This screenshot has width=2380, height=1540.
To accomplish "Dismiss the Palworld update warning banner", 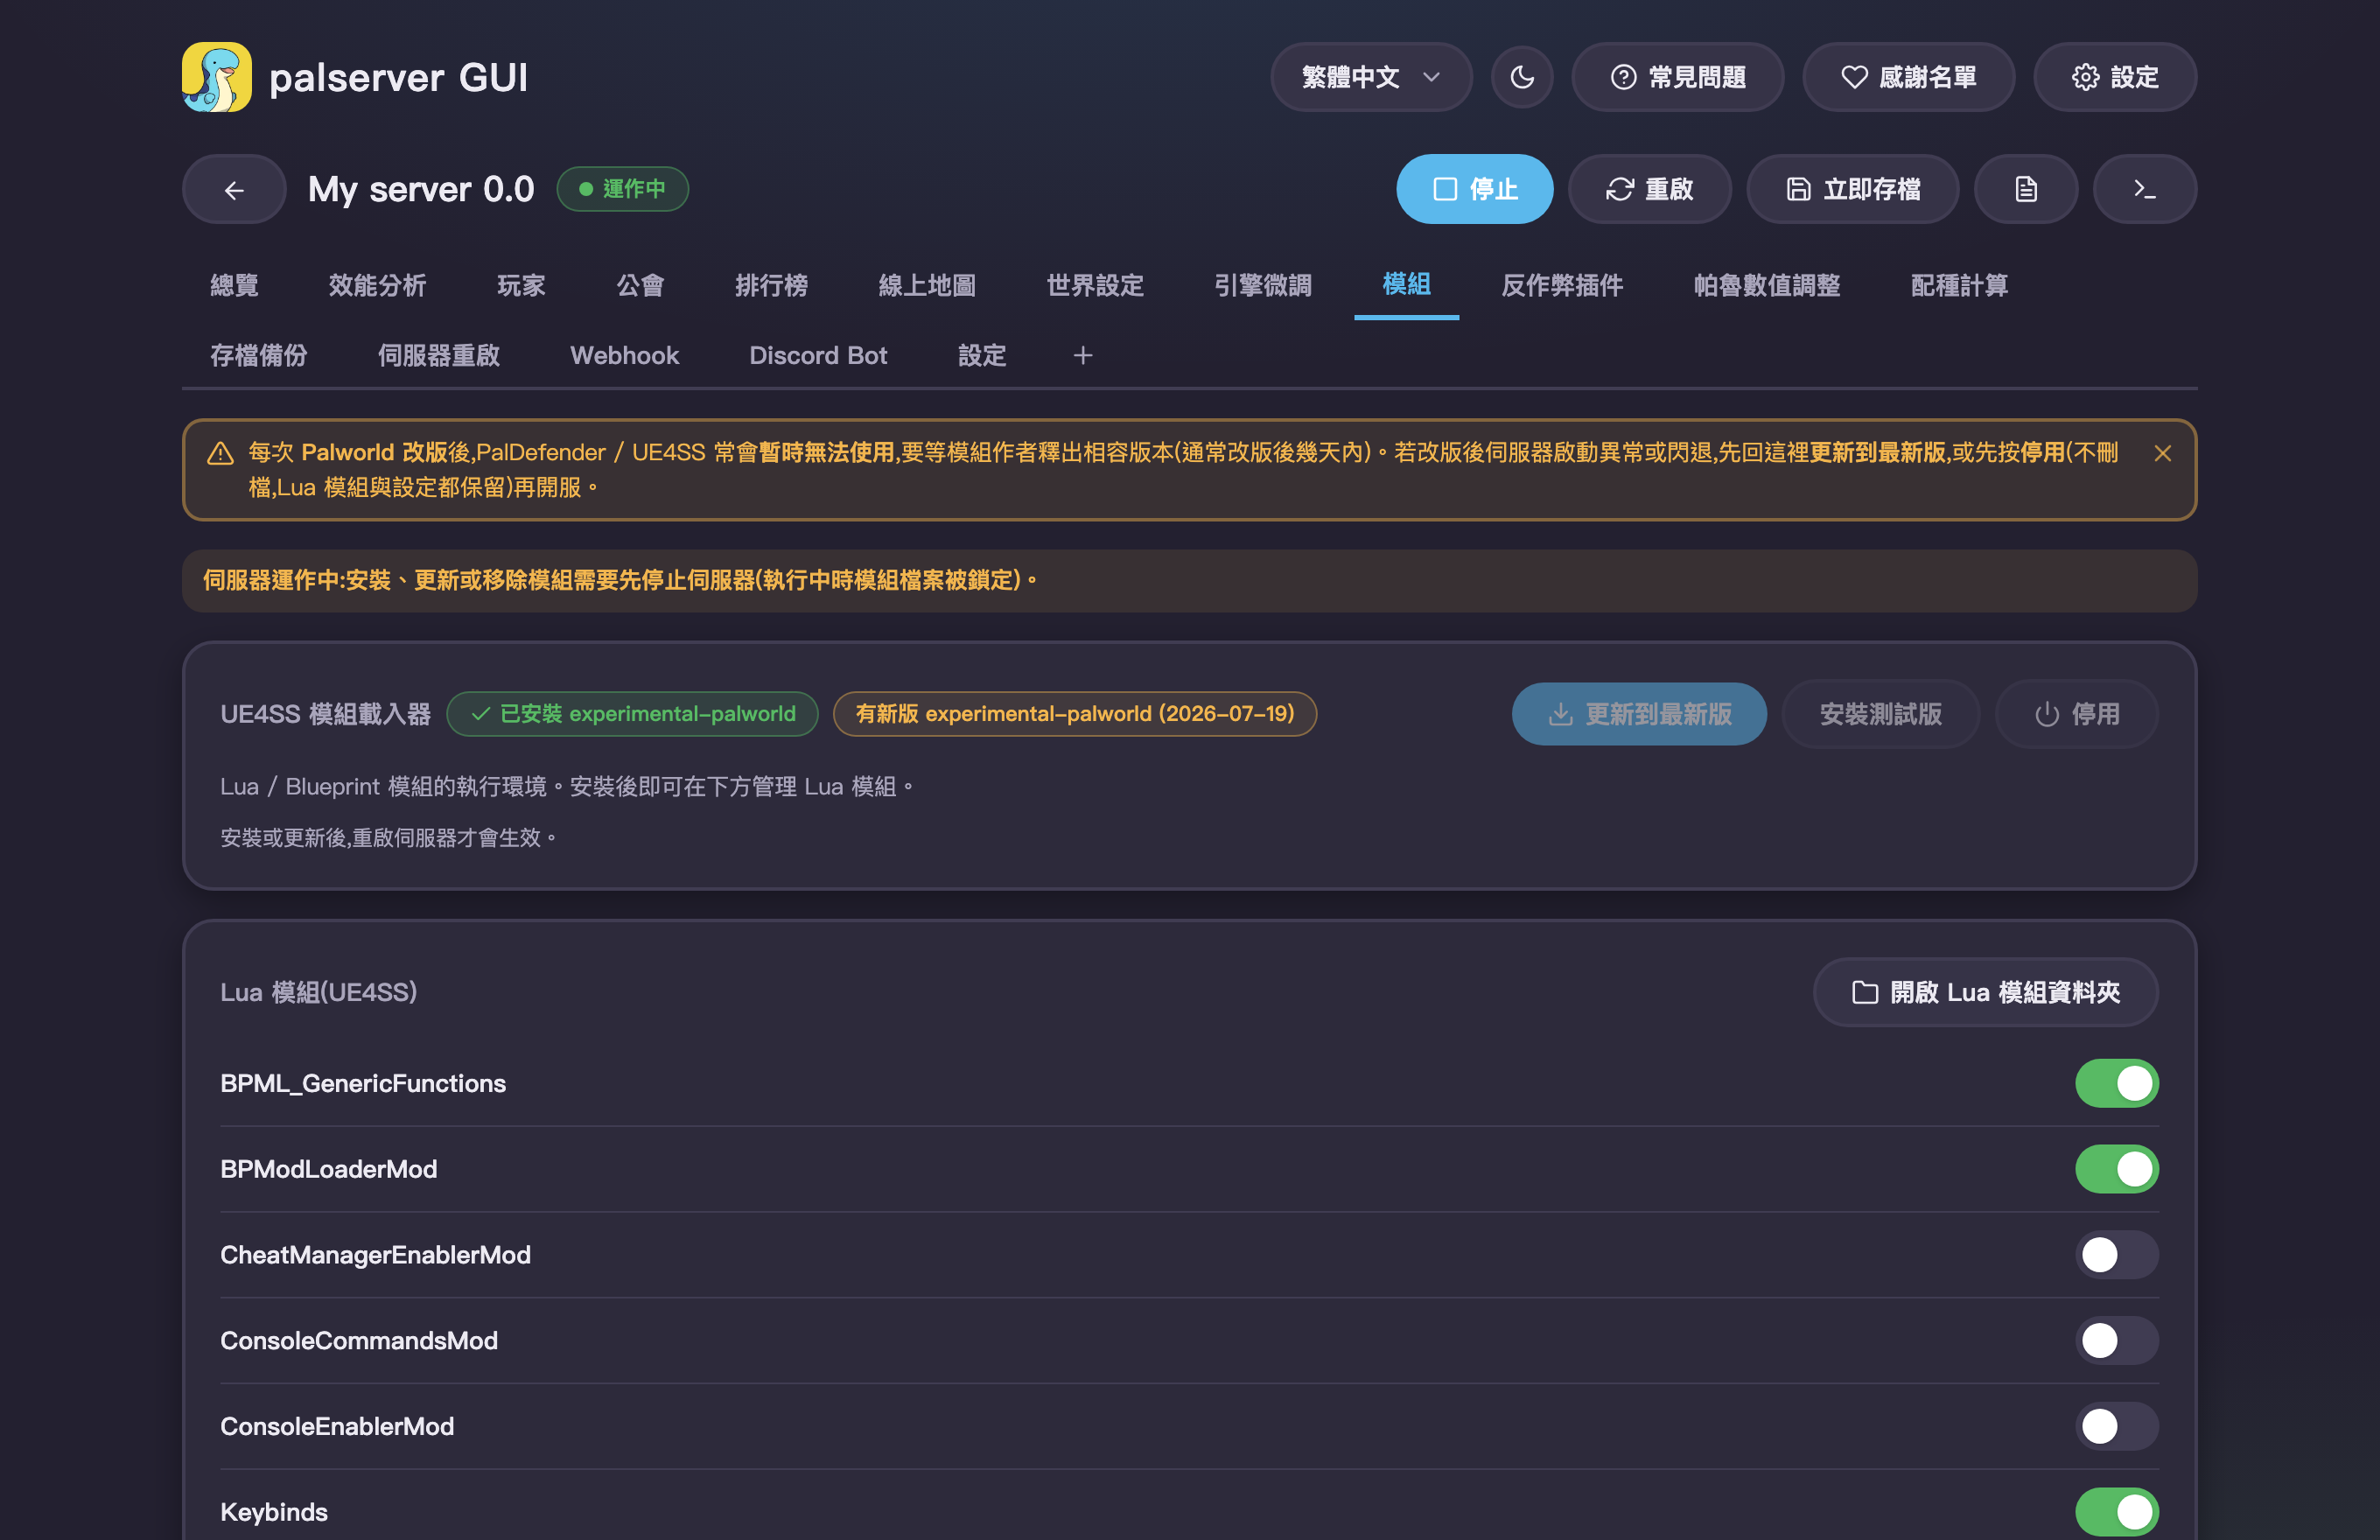I will tap(2162, 453).
